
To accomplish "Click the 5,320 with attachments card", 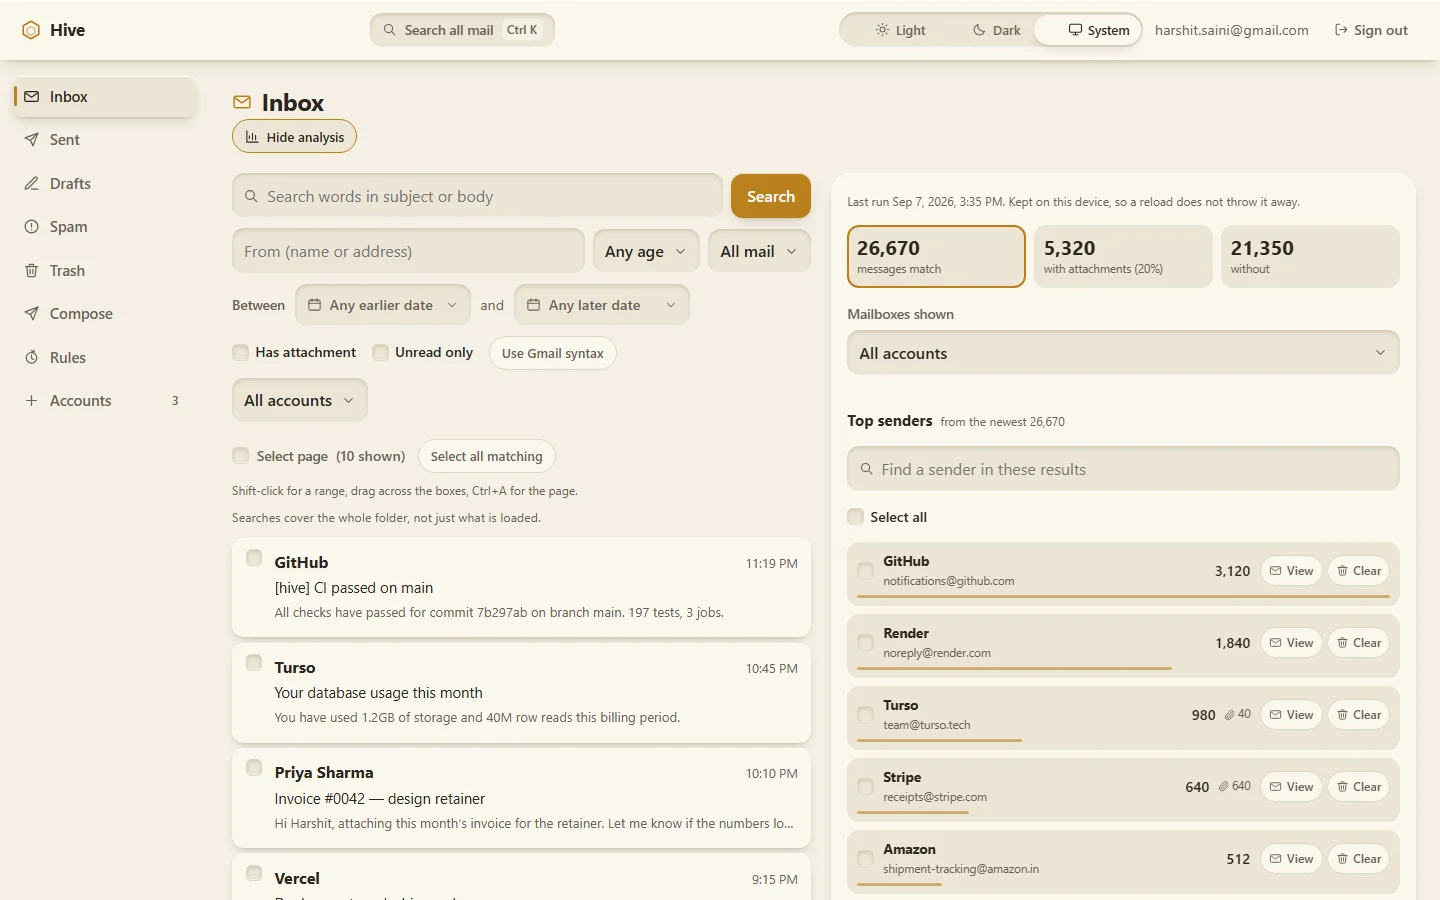I will click(x=1123, y=256).
